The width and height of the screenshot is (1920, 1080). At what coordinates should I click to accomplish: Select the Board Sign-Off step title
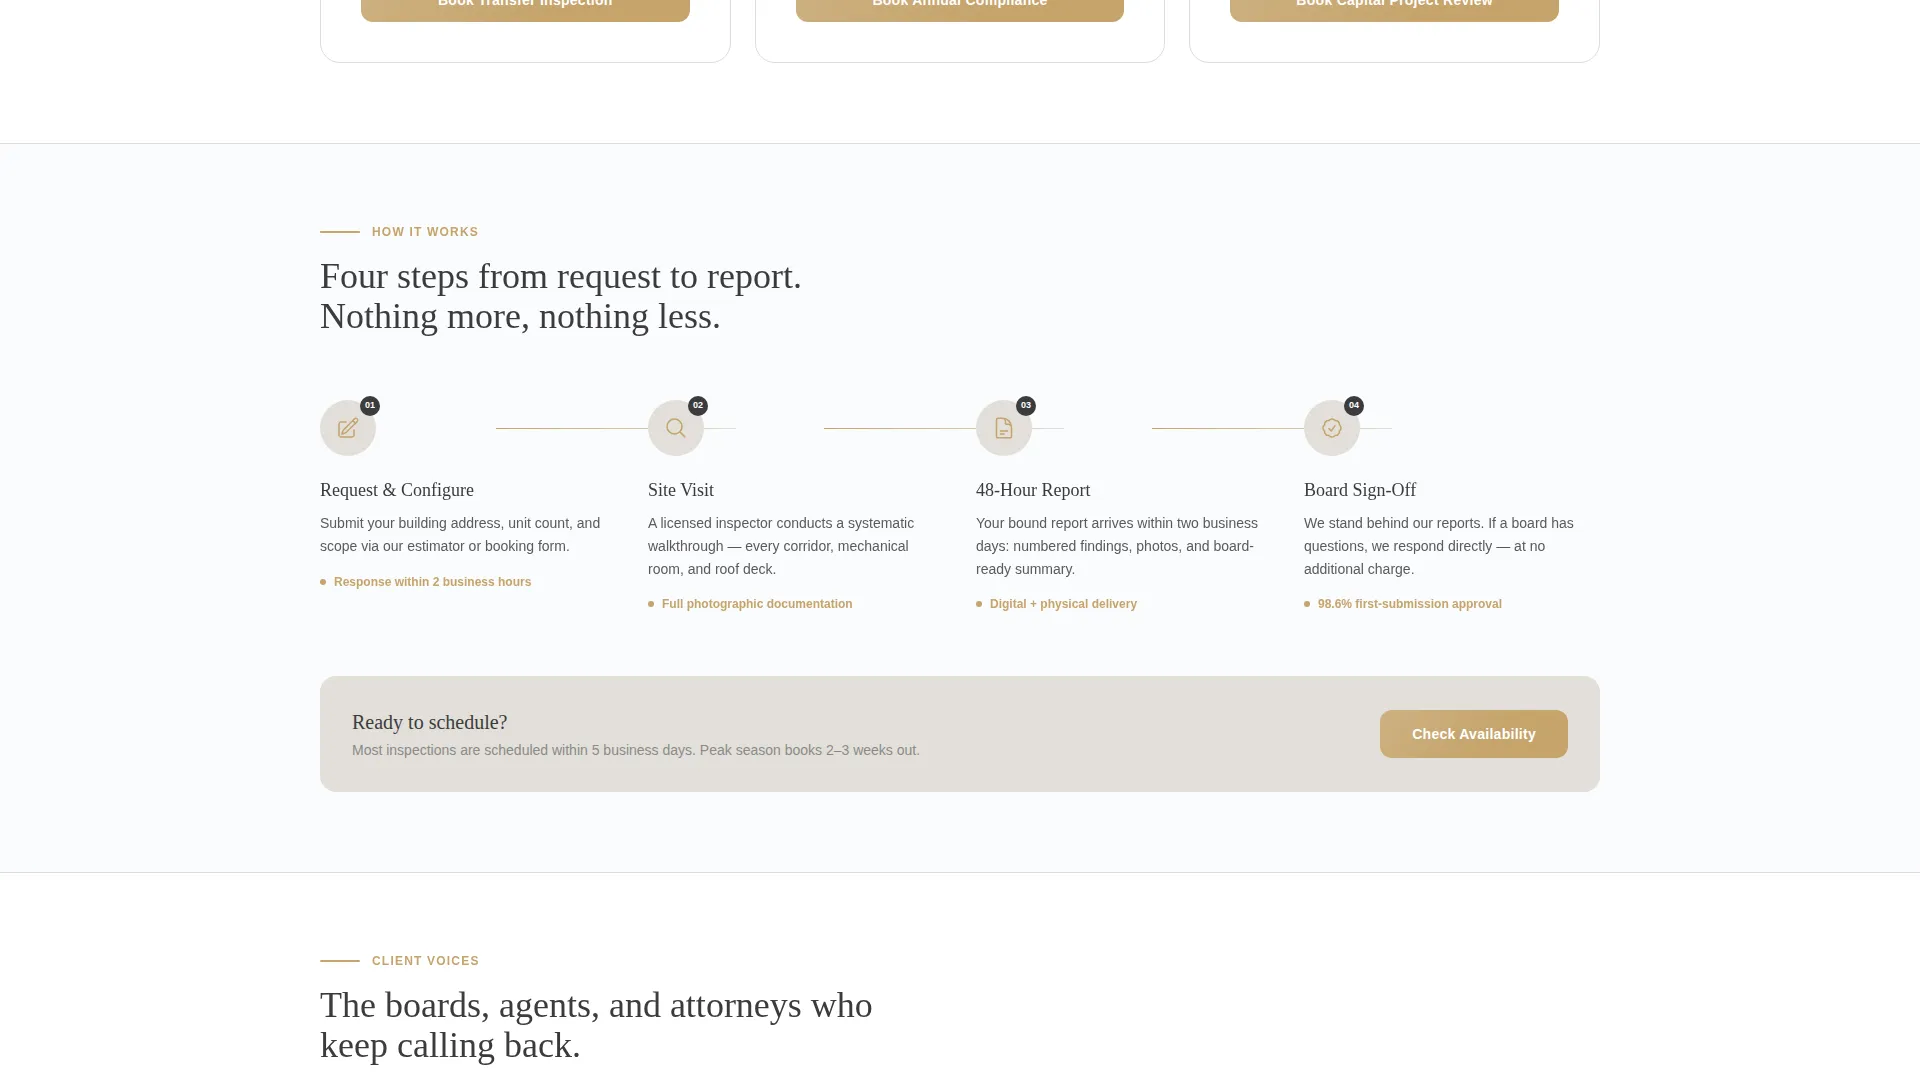pyautogui.click(x=1360, y=490)
